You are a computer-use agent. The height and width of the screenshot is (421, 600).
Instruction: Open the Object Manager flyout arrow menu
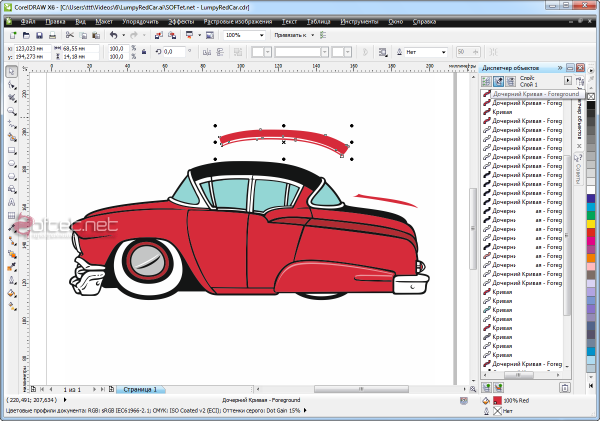point(568,80)
